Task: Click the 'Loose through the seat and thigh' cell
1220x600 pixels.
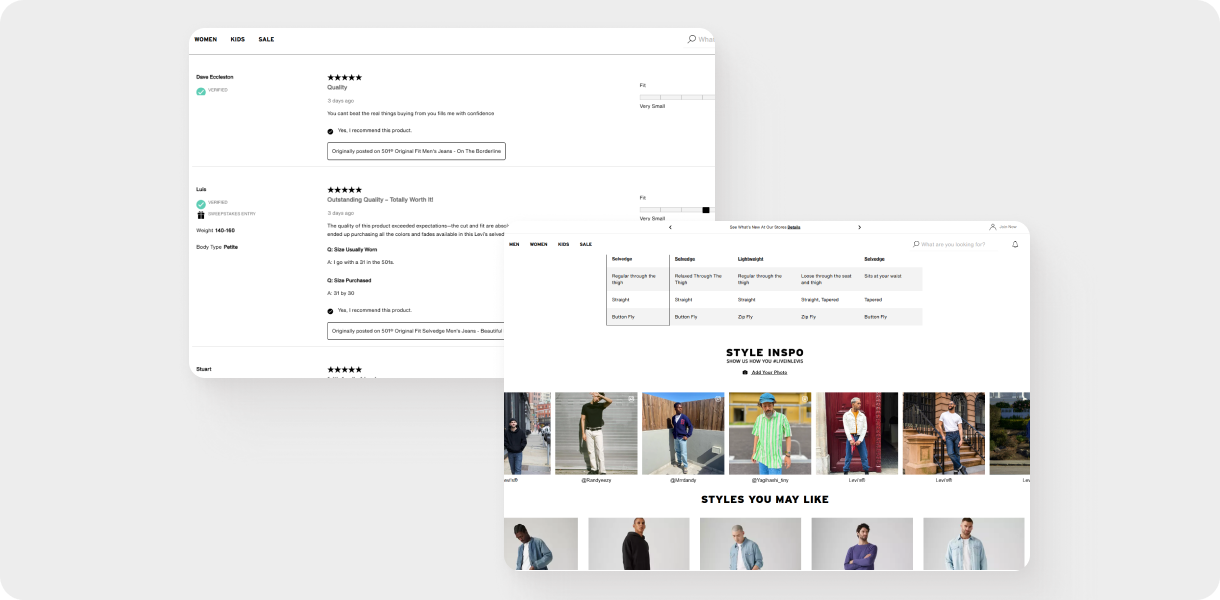Action: point(828,279)
